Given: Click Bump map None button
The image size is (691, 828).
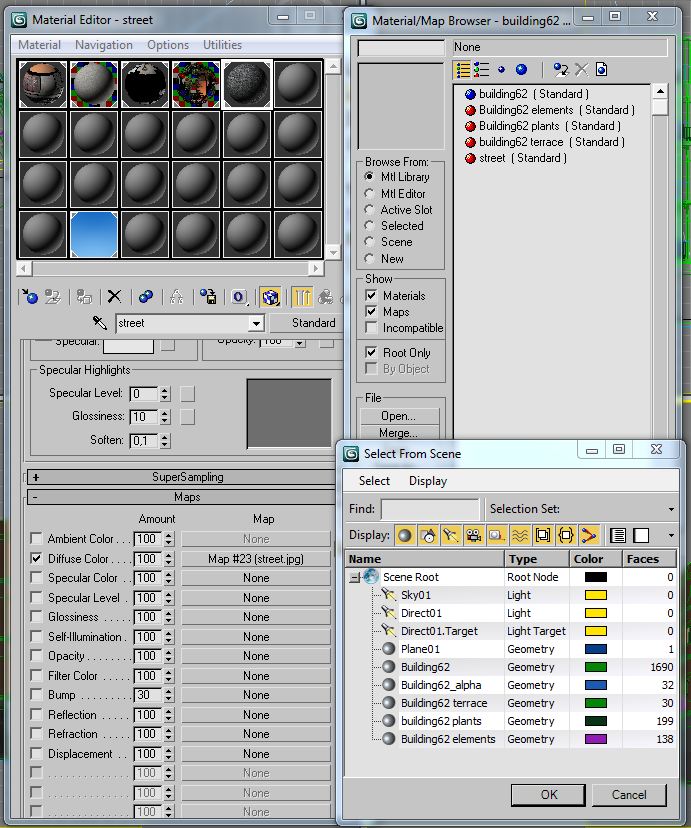Looking at the screenshot, I should point(255,695).
